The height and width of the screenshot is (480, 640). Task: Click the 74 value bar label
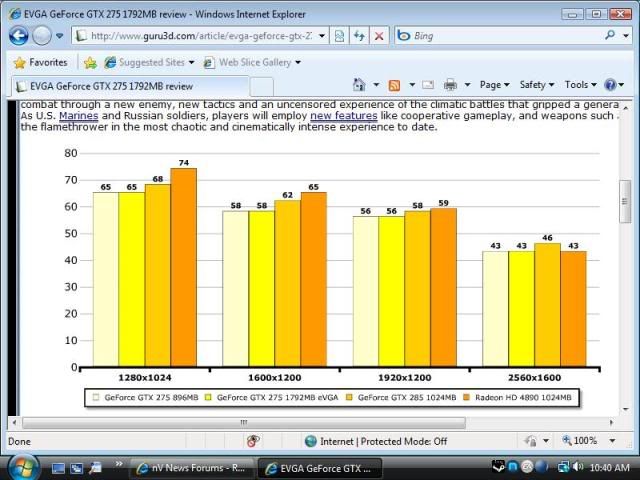pos(184,163)
